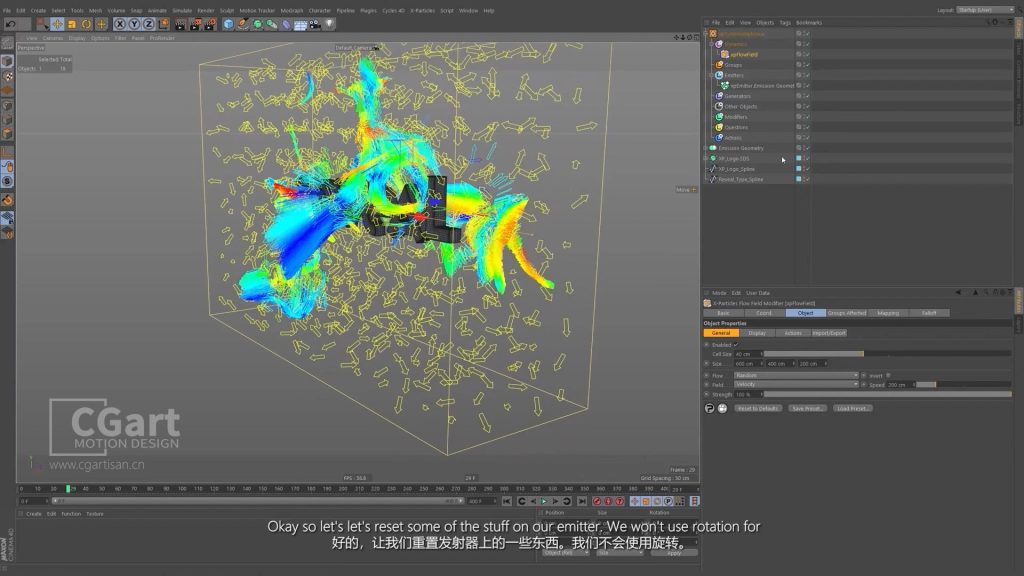The image size is (1024, 576).
Task: Toggle the Y axis lock
Action: pos(134,24)
